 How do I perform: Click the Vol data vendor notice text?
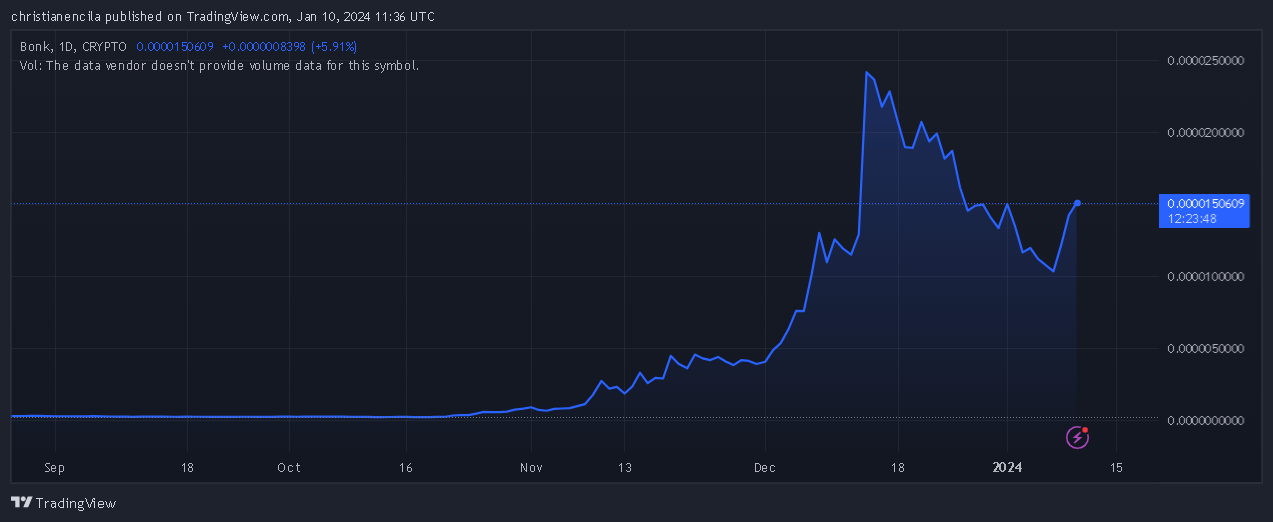tap(219, 65)
